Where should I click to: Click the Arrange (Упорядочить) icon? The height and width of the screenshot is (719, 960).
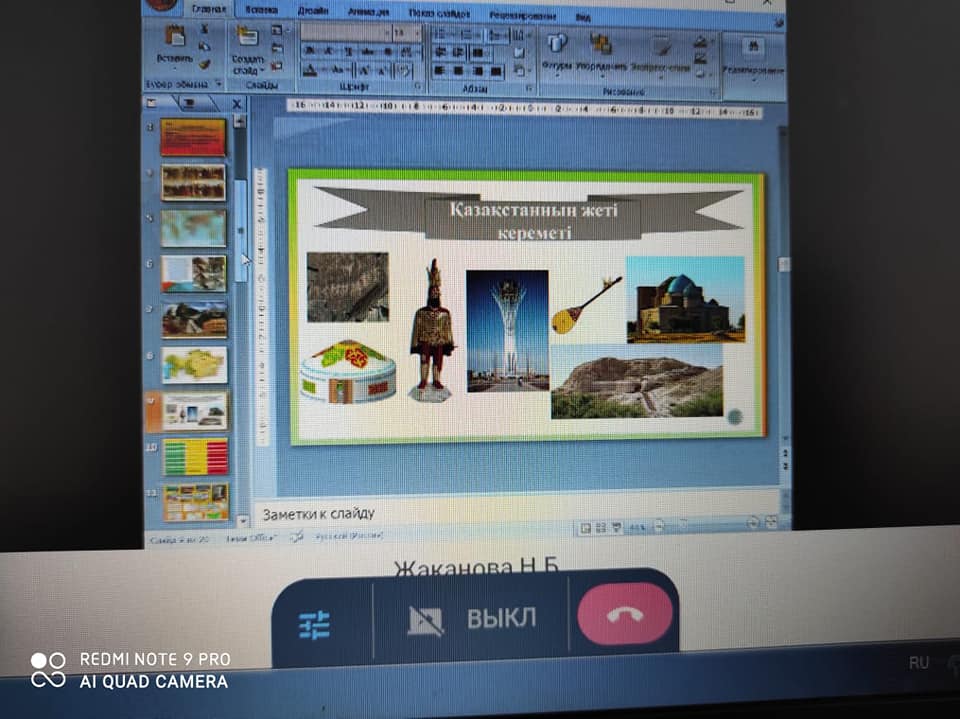pyautogui.click(x=601, y=45)
